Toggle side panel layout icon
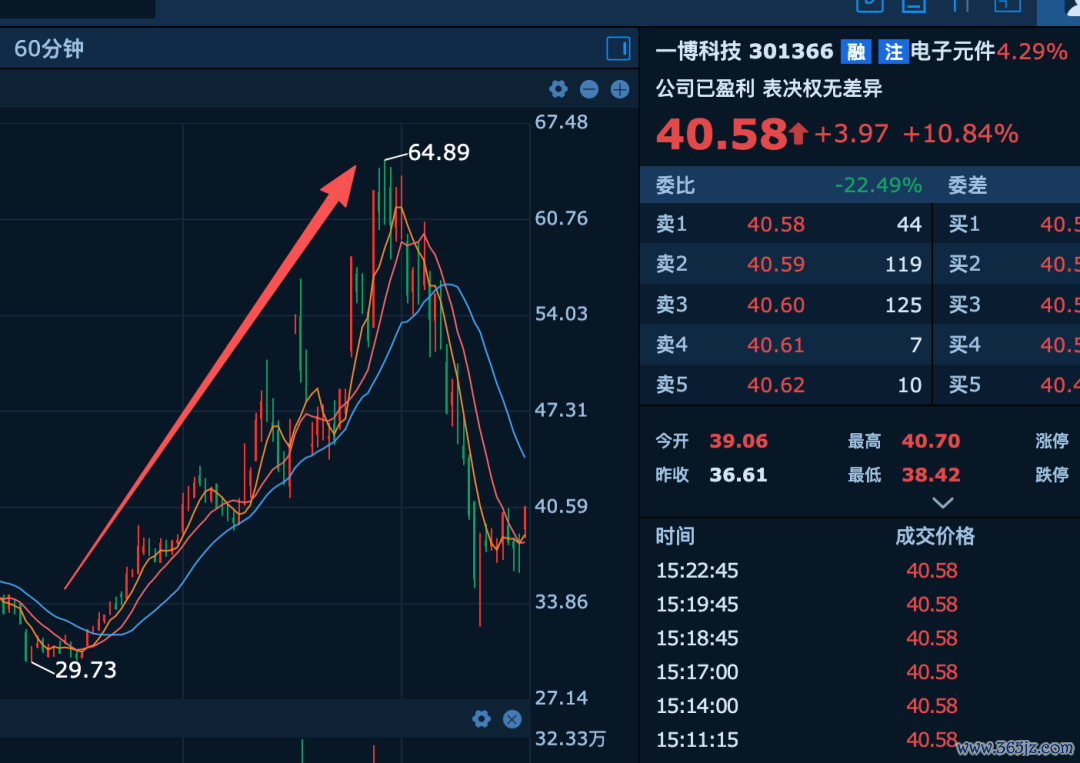The width and height of the screenshot is (1080, 763). pyautogui.click(x=618, y=49)
